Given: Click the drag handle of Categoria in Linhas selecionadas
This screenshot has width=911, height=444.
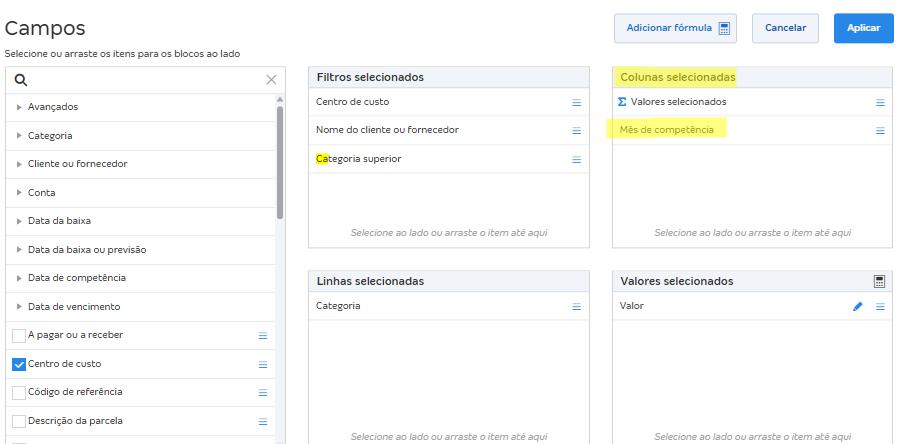Looking at the screenshot, I should point(576,307).
